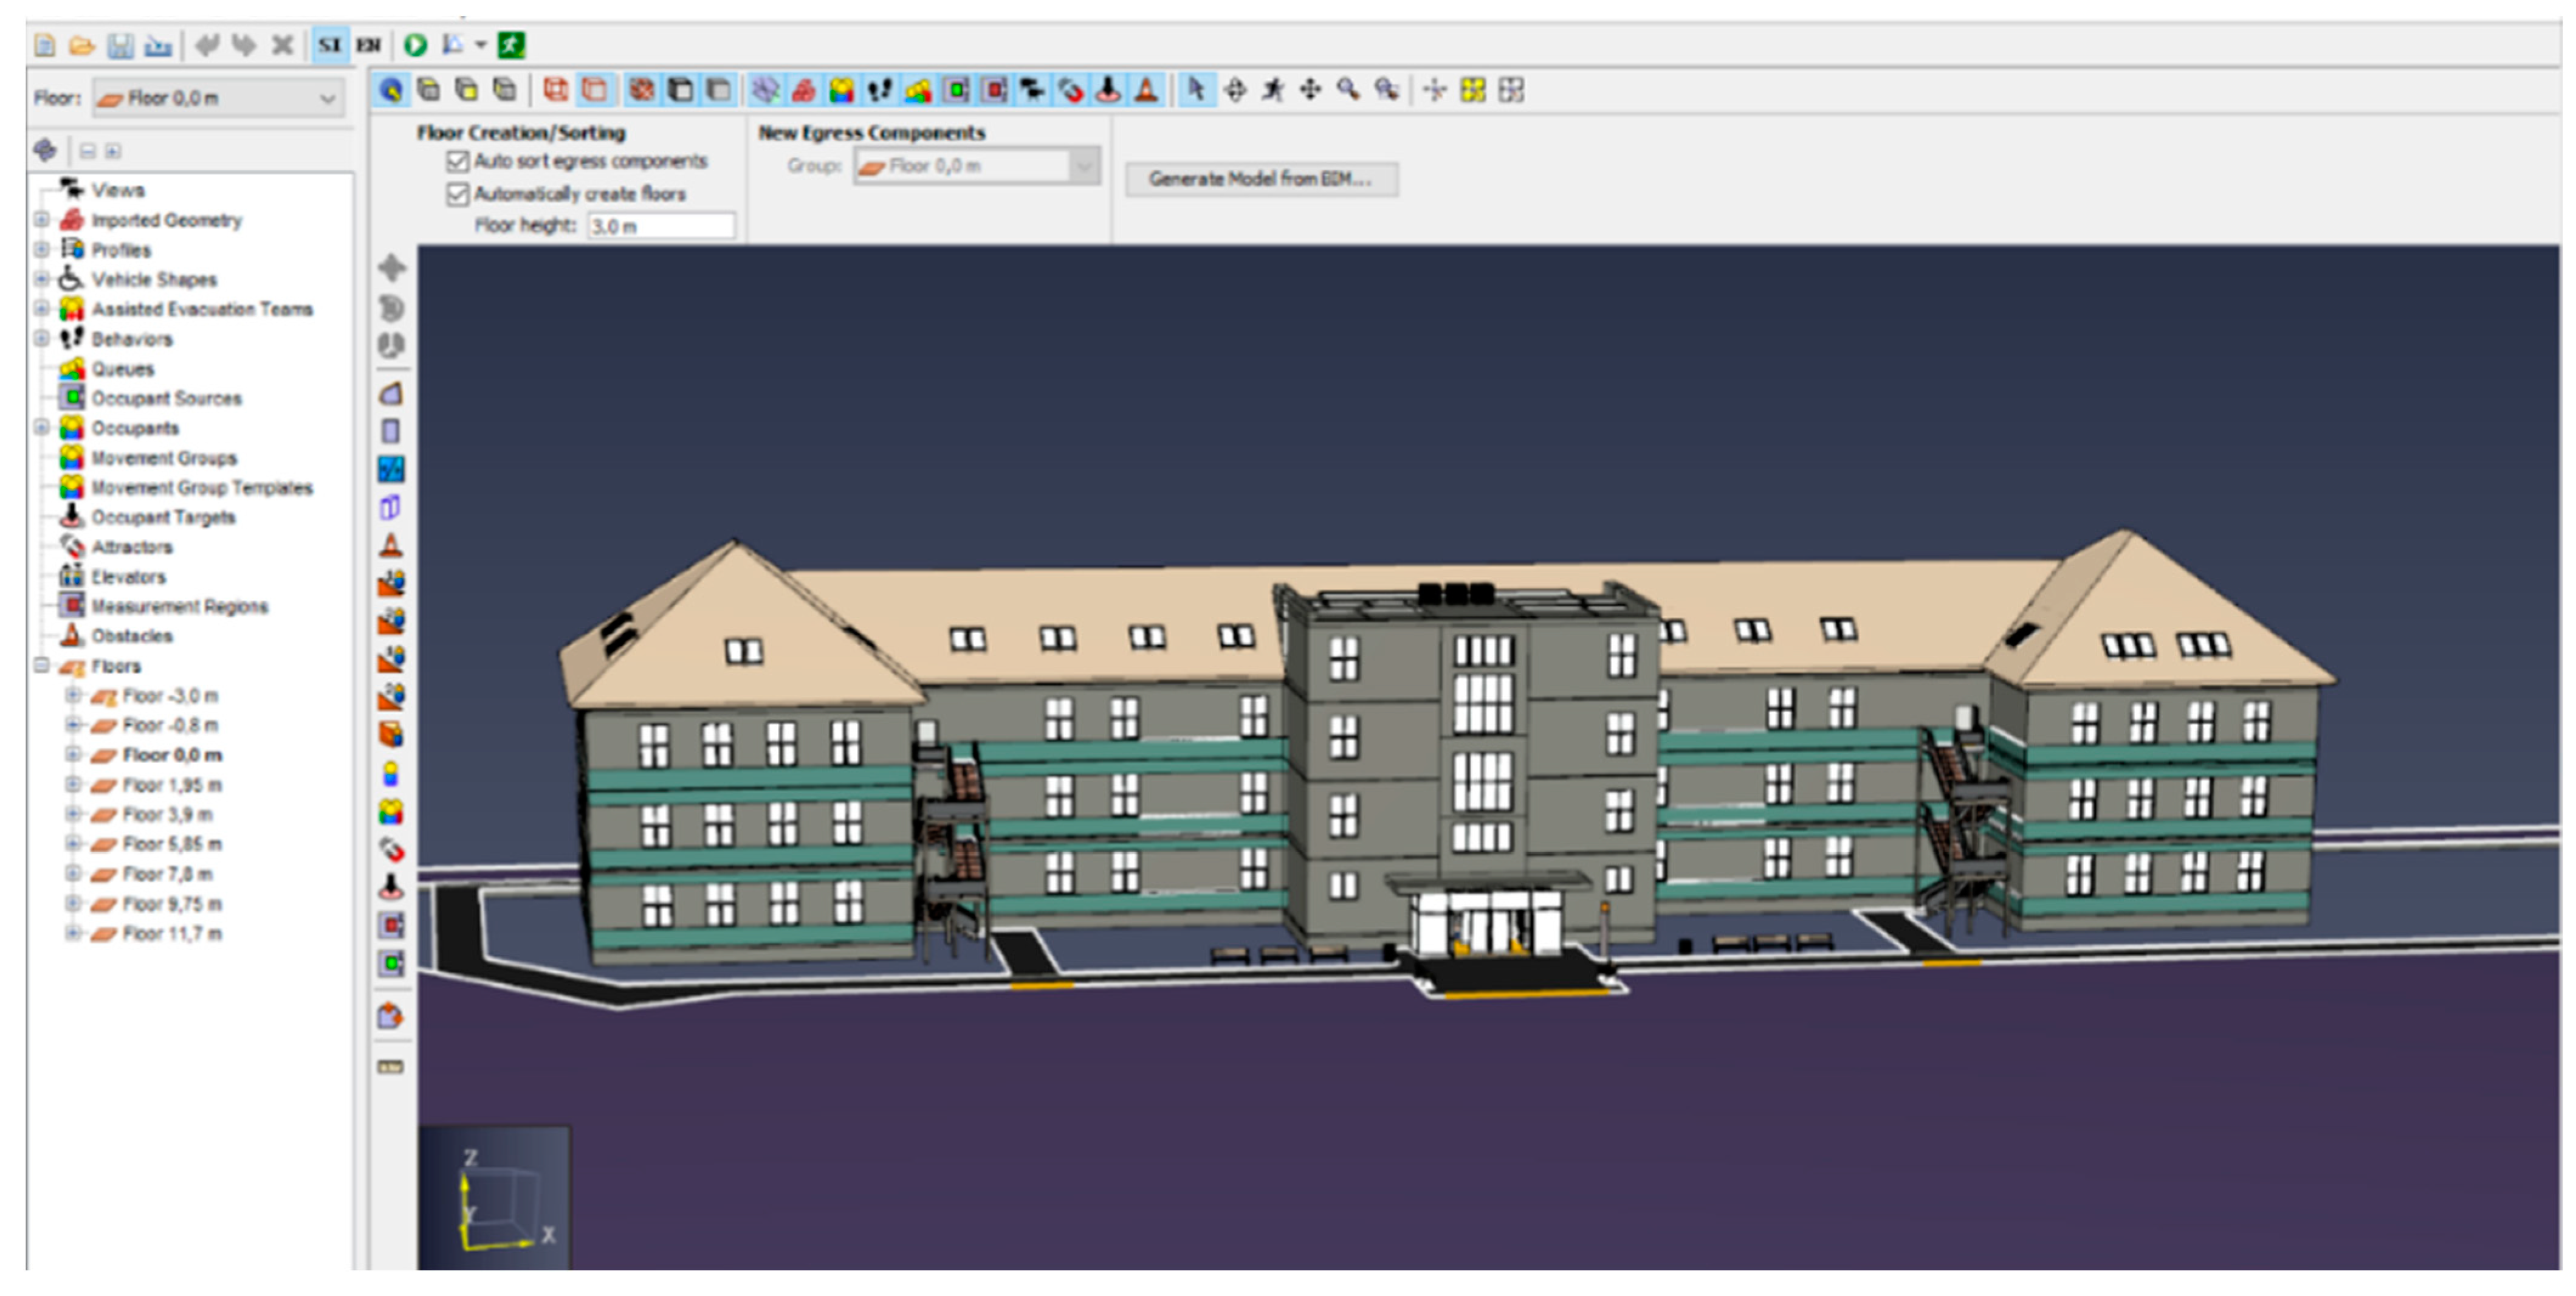Click the green running-man results icon

tap(511, 45)
